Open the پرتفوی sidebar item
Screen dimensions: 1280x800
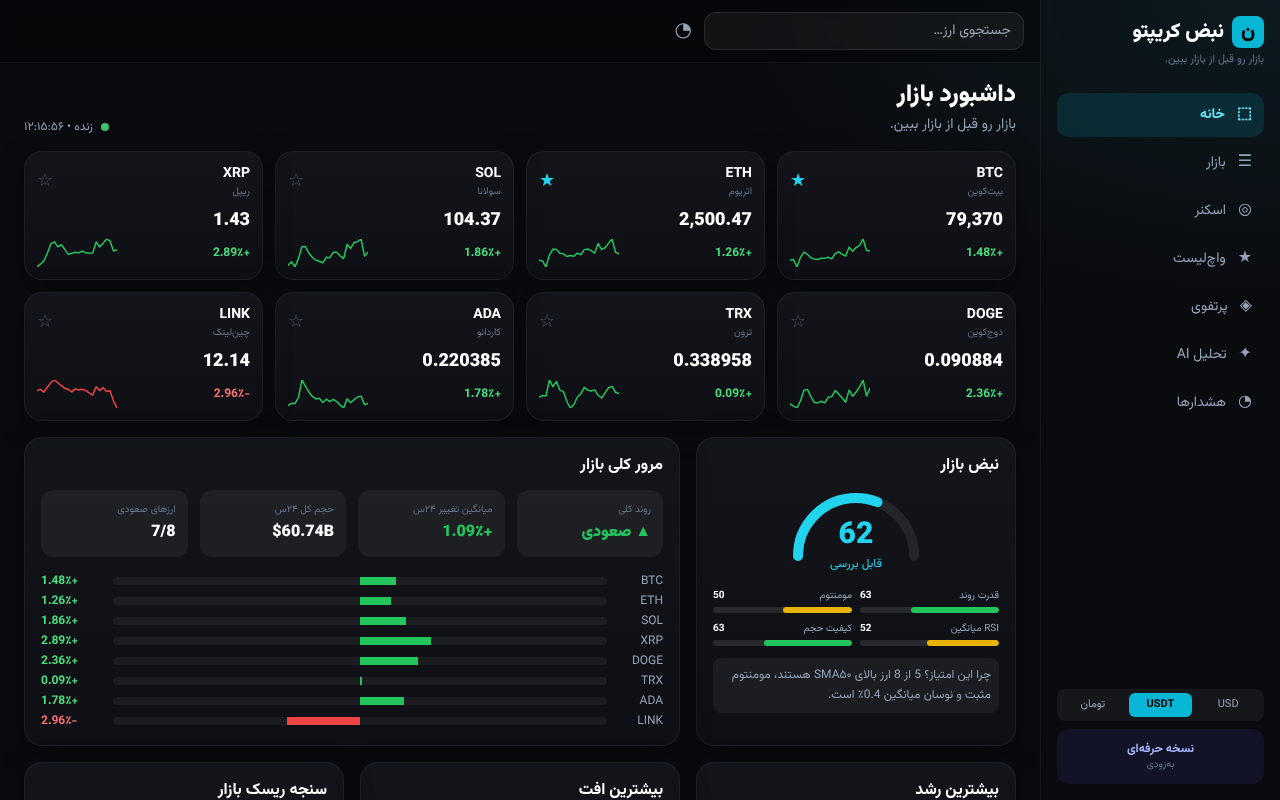[1160, 306]
